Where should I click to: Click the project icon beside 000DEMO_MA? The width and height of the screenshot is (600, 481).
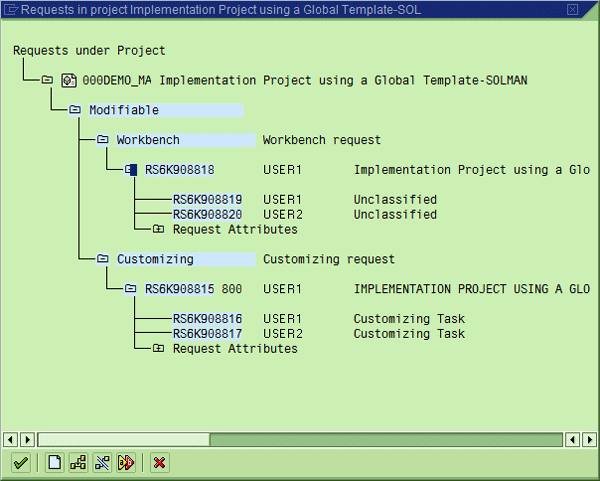pos(69,80)
